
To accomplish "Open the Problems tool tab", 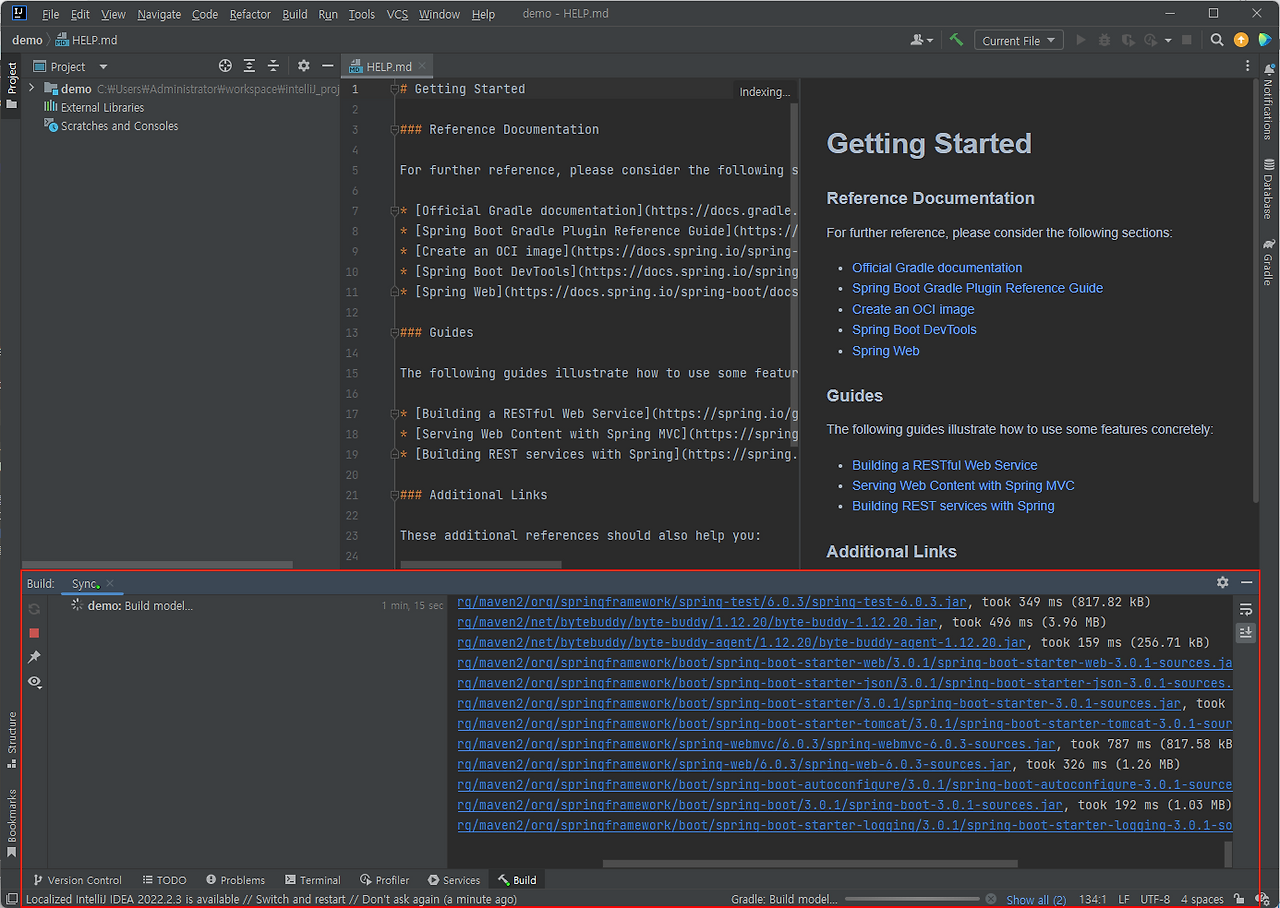I will point(235,880).
